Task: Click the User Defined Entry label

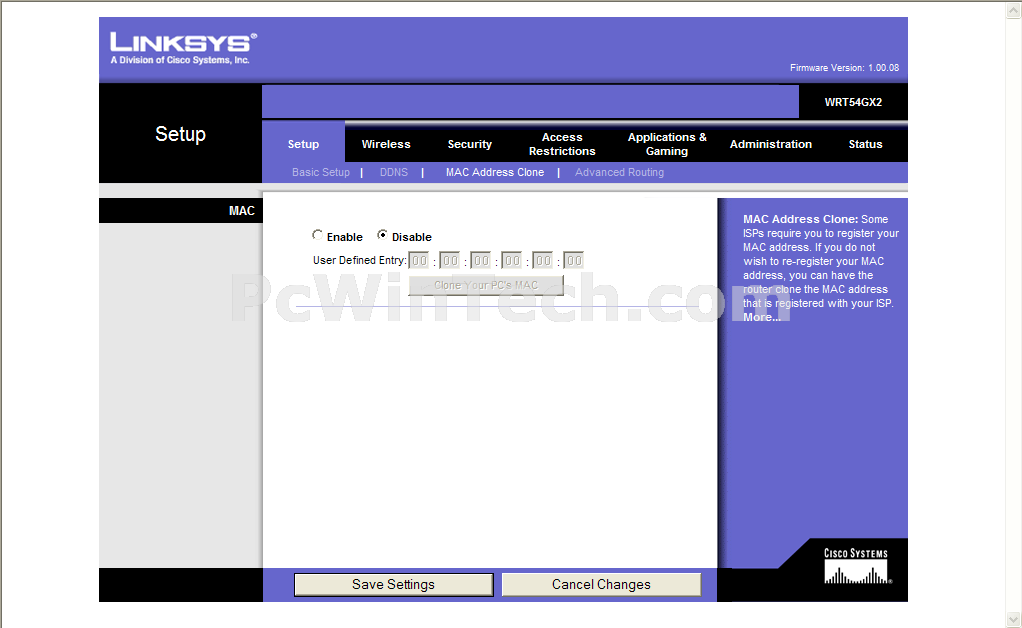Action: [x=359, y=260]
